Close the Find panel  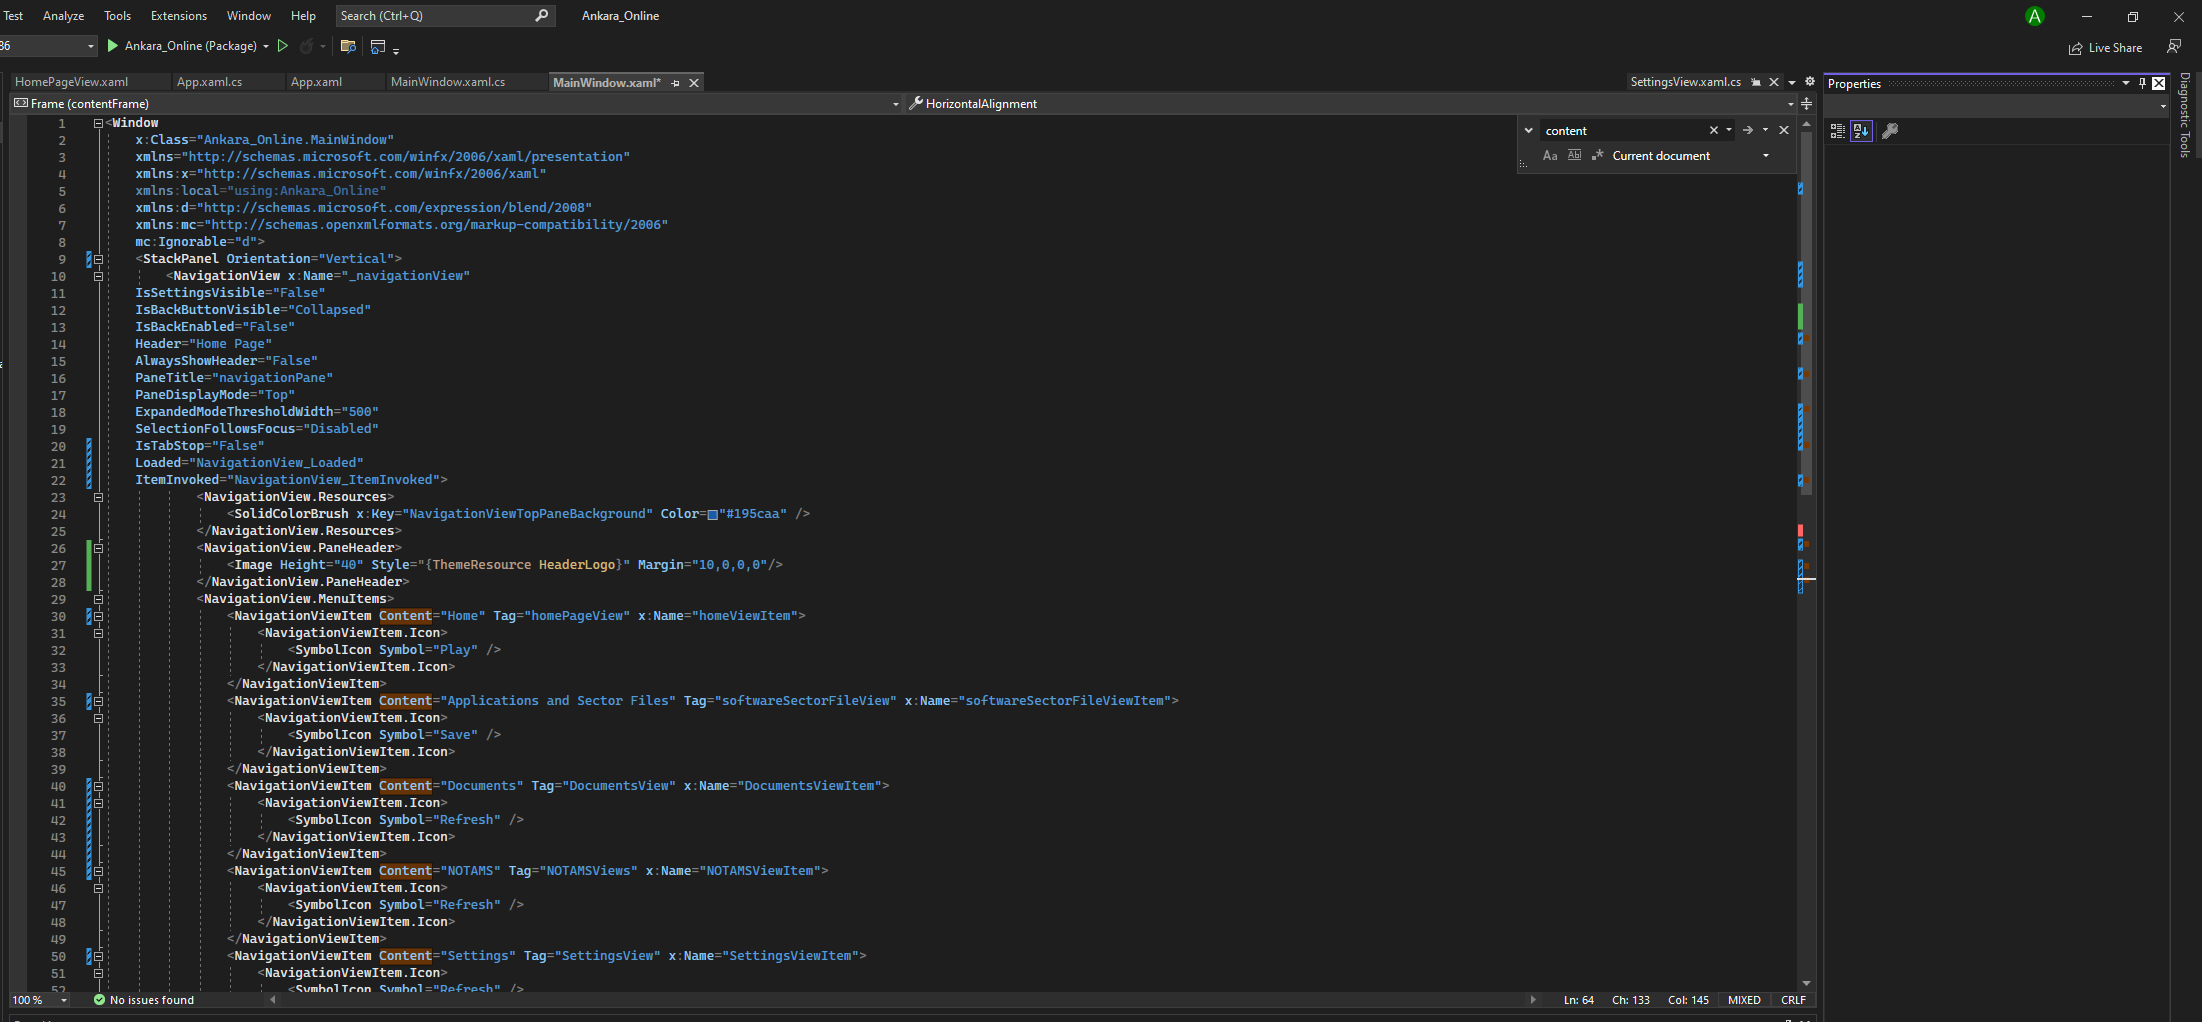tap(1784, 130)
